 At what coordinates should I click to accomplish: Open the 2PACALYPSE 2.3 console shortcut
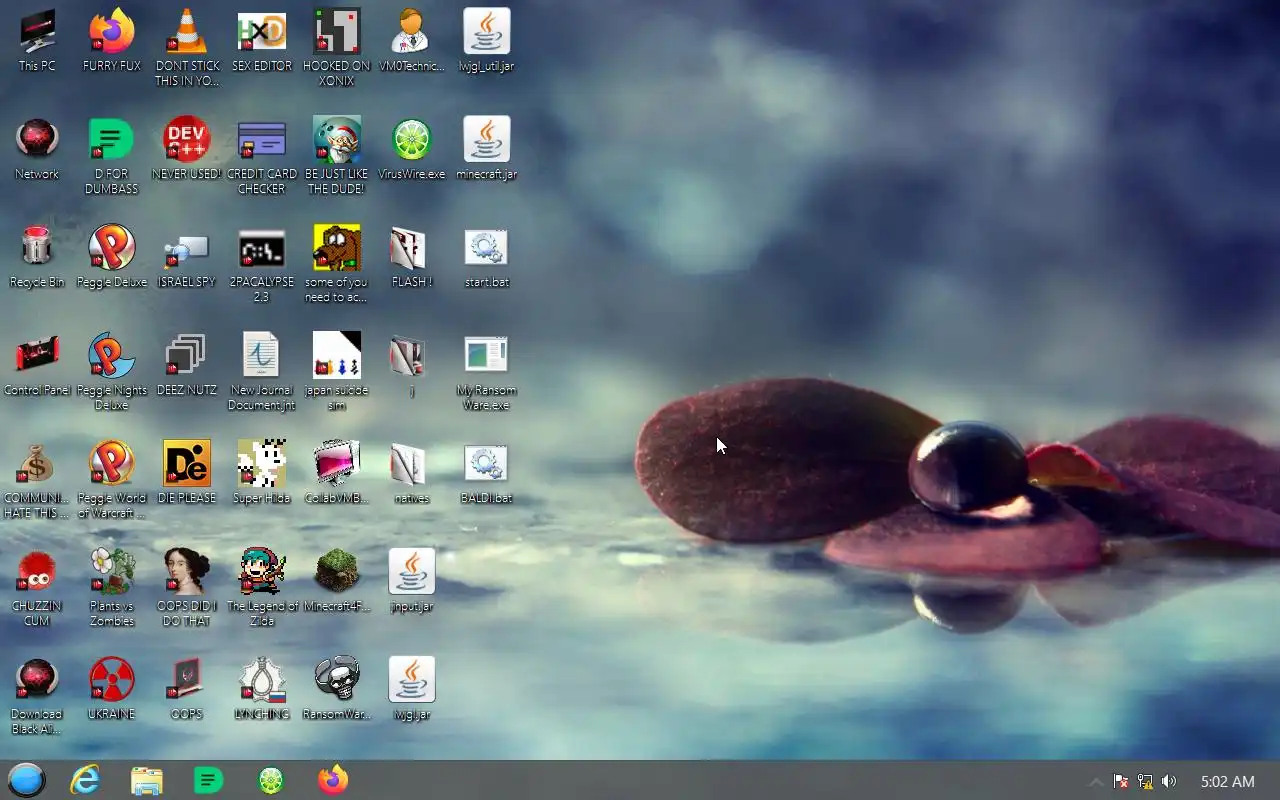coord(262,264)
